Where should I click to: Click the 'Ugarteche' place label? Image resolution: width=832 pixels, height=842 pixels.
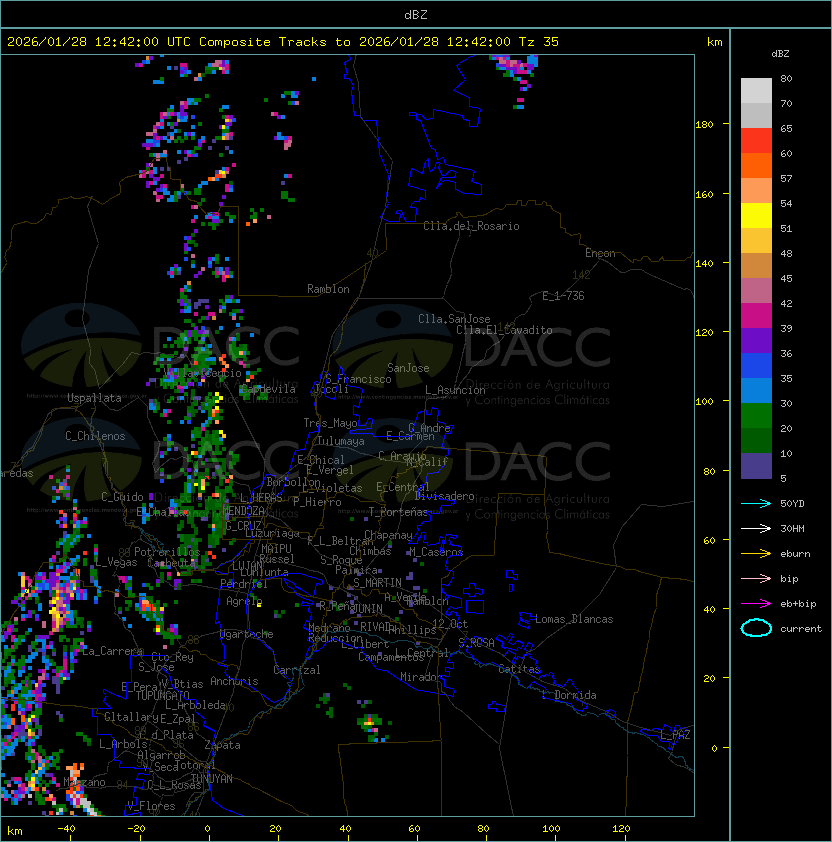point(247,634)
